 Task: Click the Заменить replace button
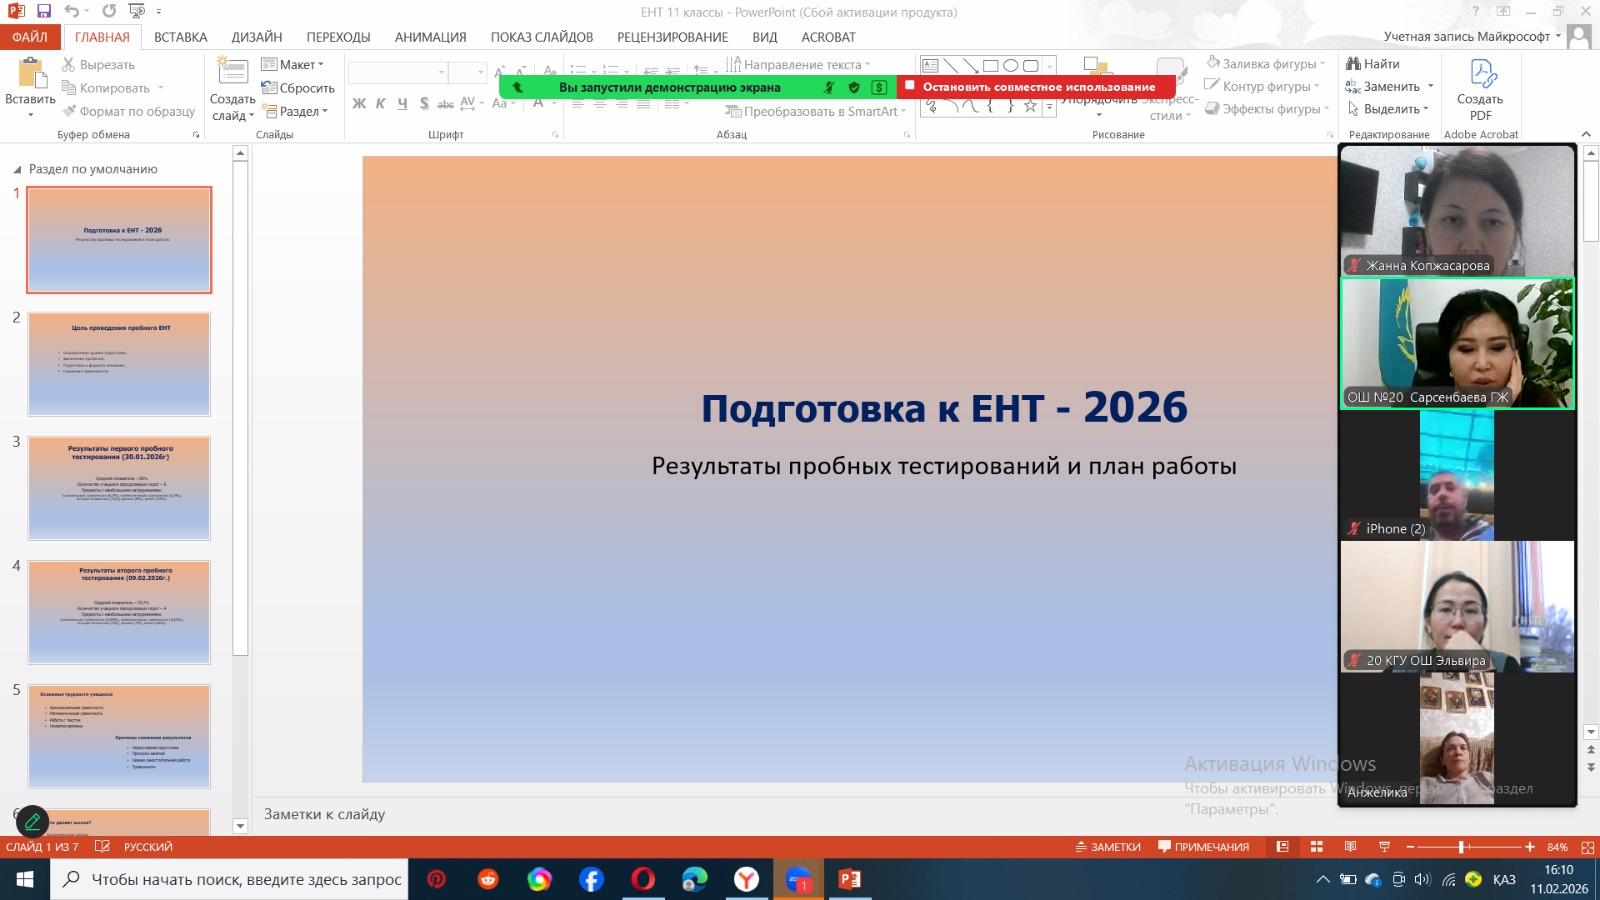(x=1390, y=87)
